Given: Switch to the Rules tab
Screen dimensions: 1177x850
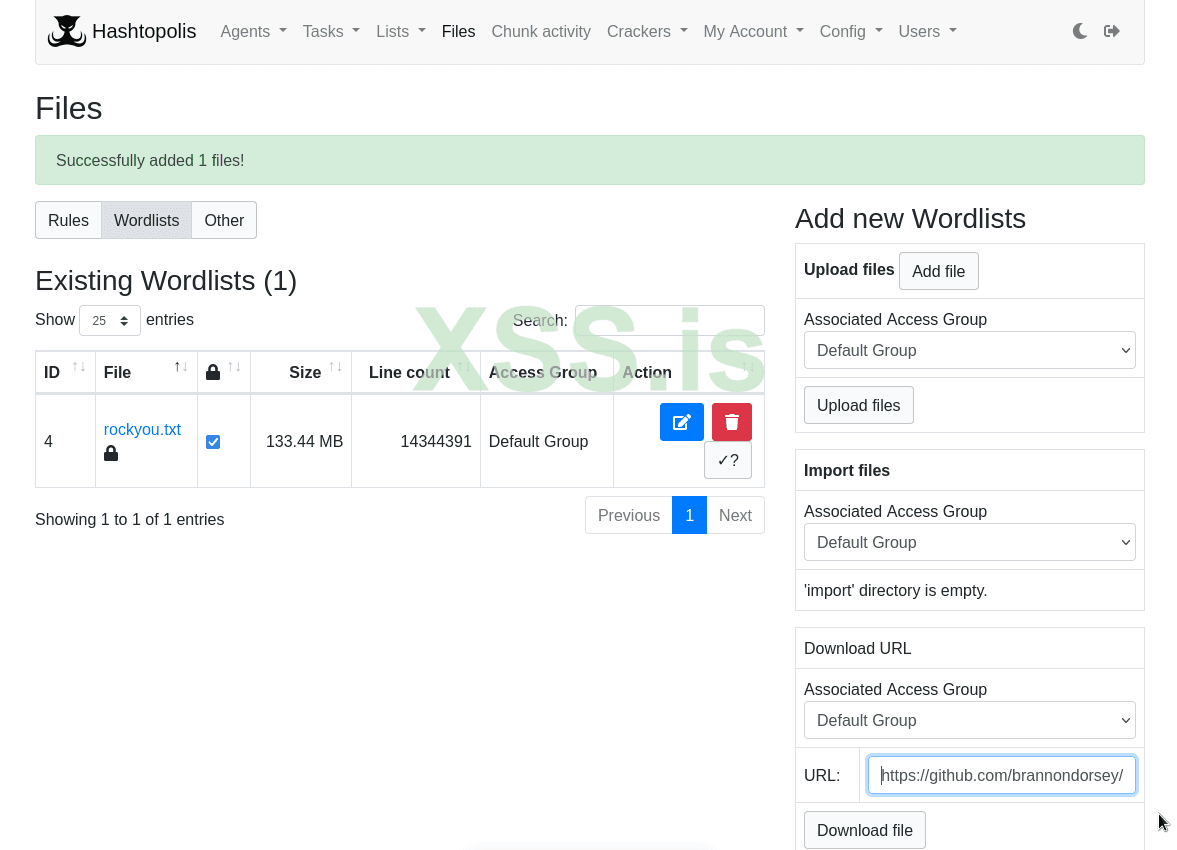Looking at the screenshot, I should (x=68, y=220).
